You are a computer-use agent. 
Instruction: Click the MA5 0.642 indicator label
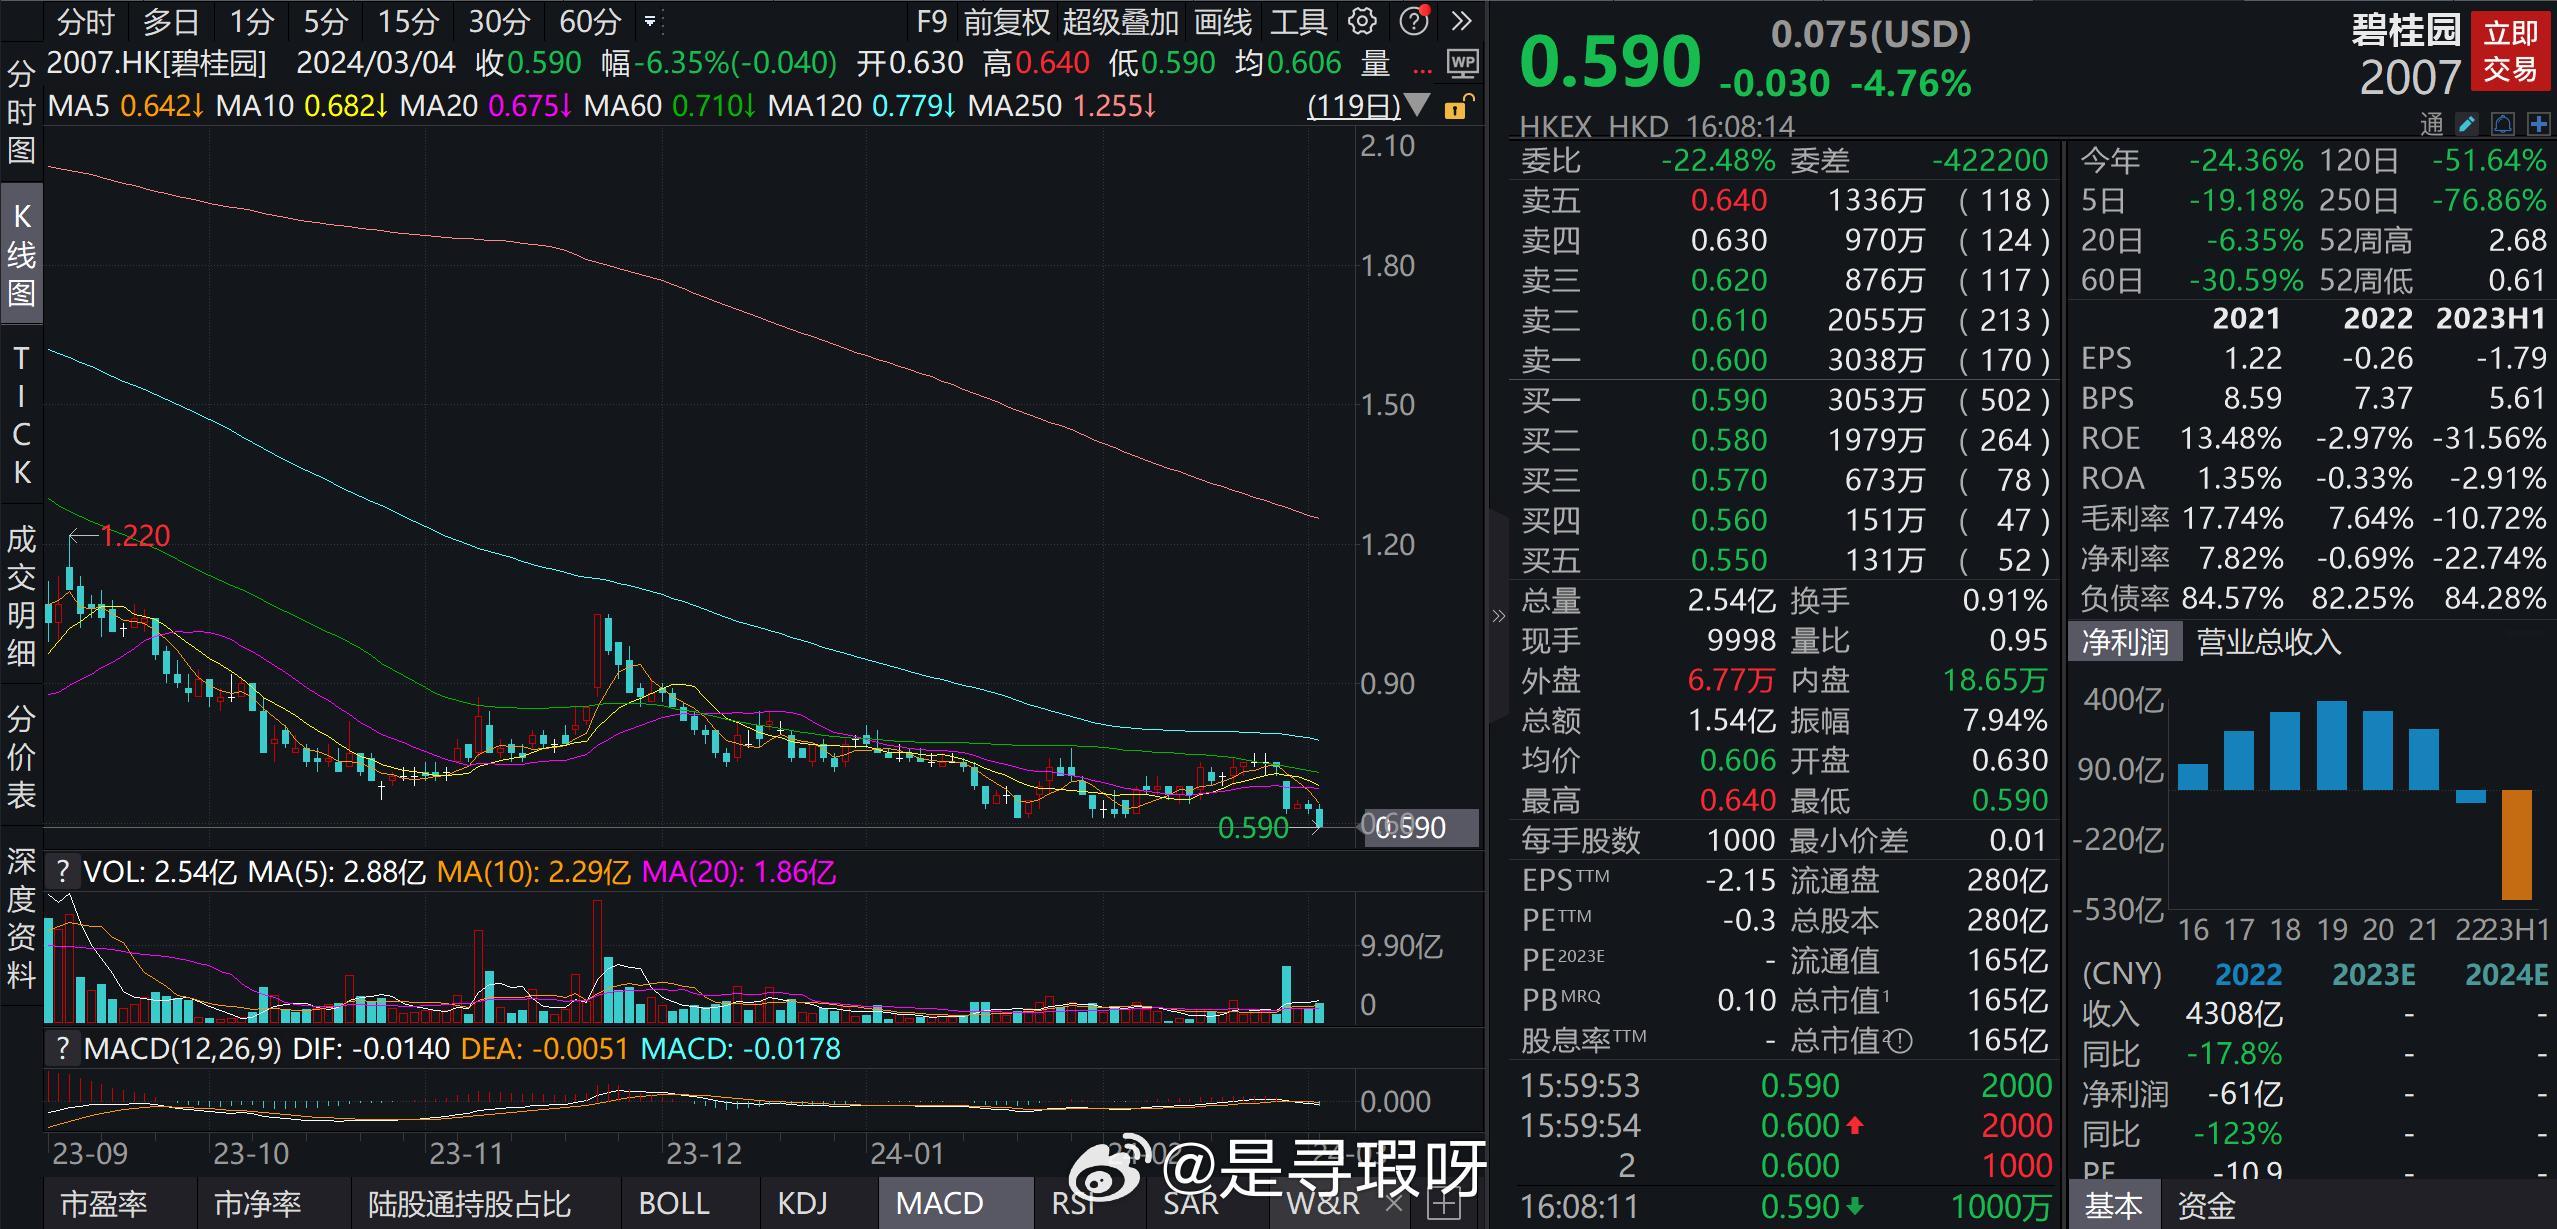click(126, 106)
